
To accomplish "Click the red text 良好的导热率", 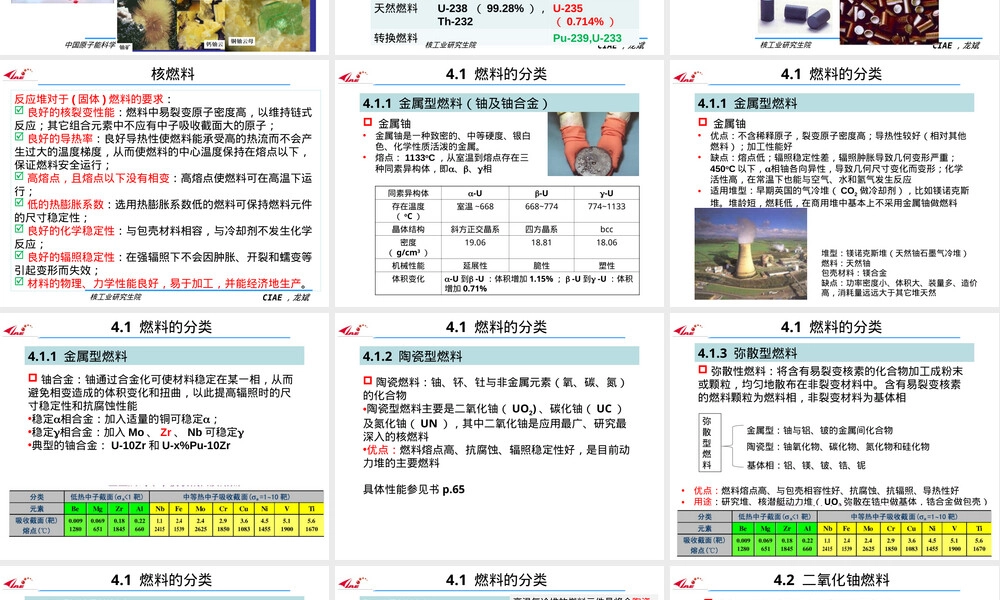I will 60,138.
